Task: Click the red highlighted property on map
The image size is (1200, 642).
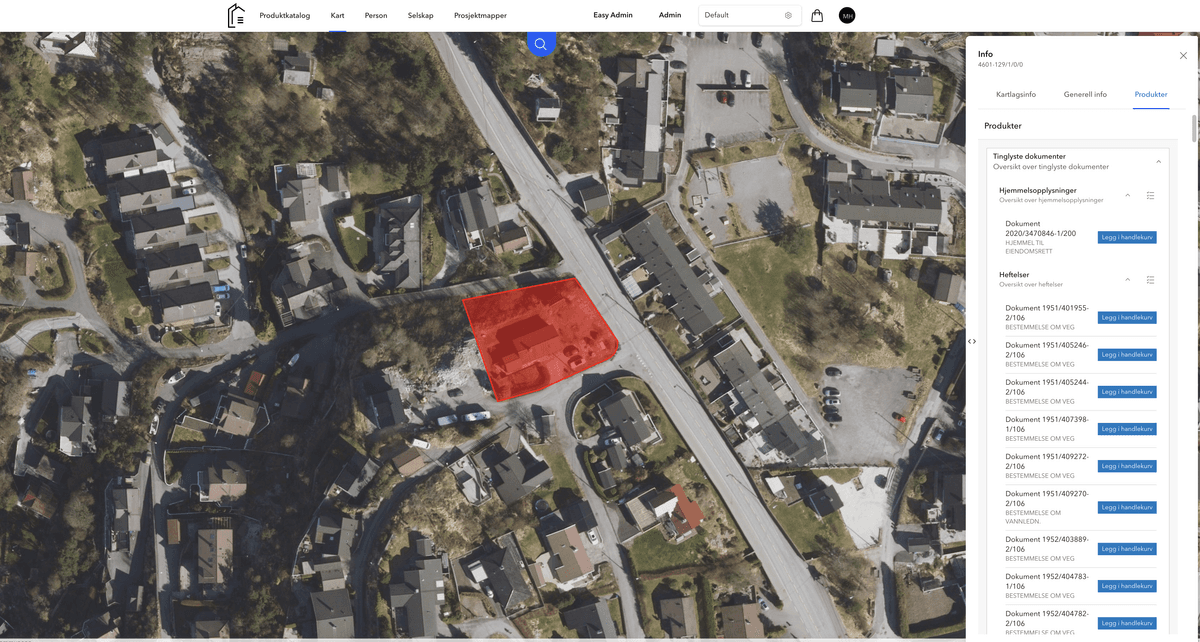Action: [540, 338]
